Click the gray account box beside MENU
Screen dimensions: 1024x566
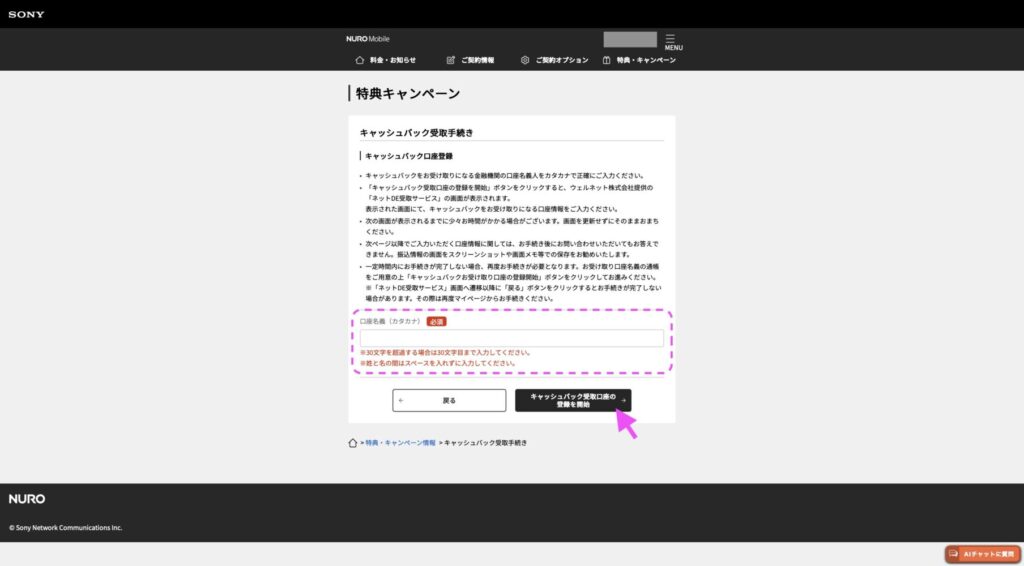[630, 39]
